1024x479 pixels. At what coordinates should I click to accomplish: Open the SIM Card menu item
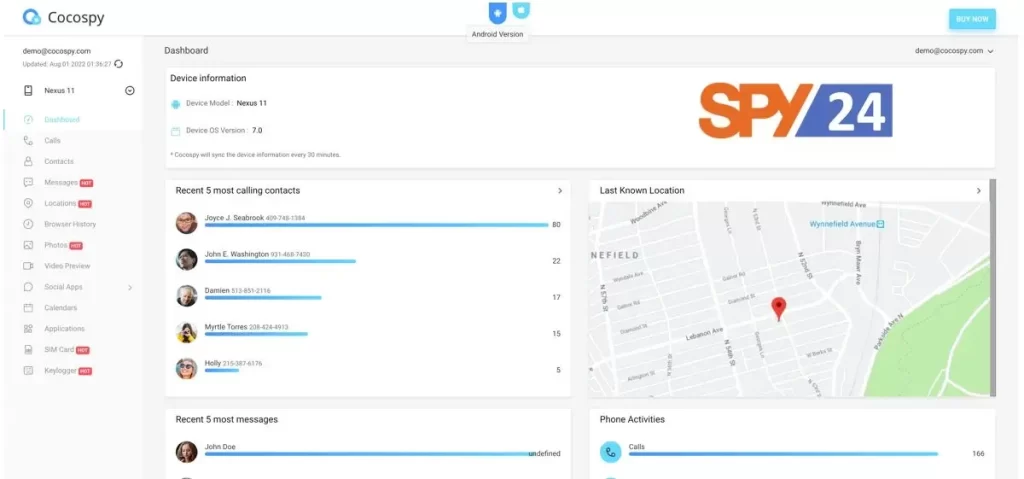(x=59, y=350)
